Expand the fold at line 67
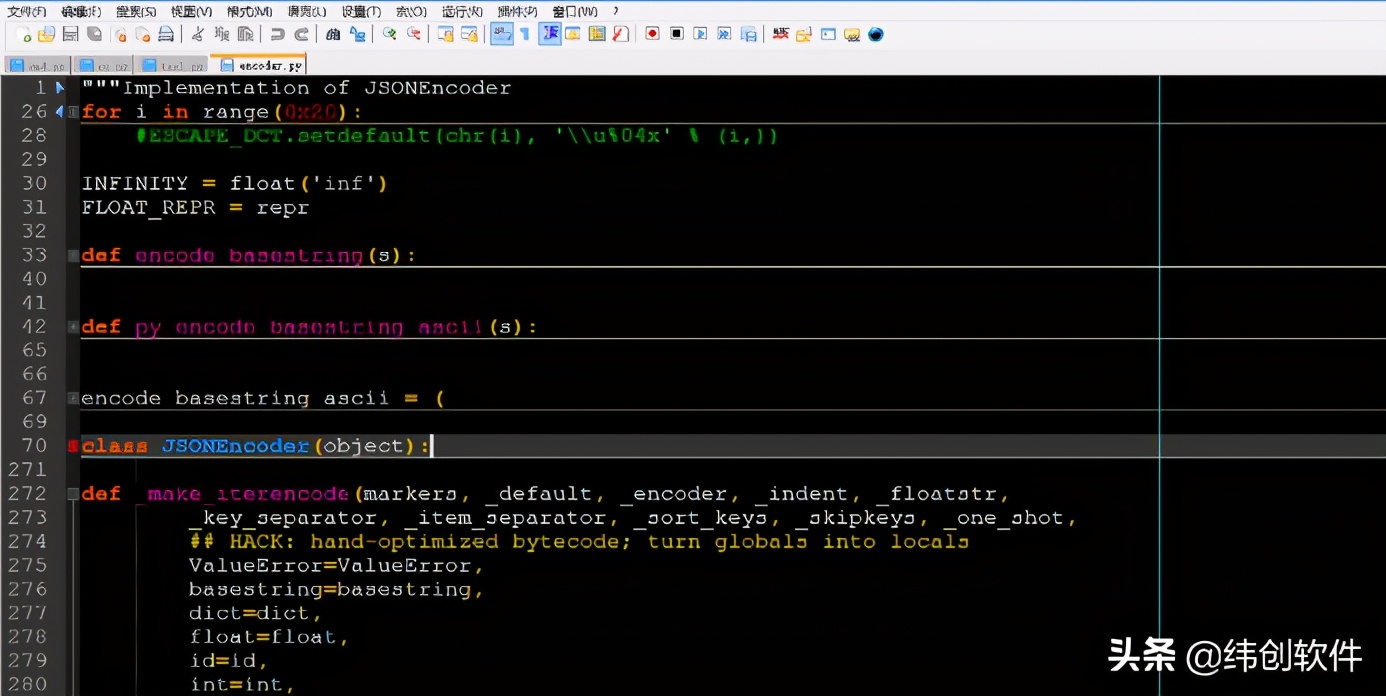Image resolution: width=1386 pixels, height=696 pixels. (73, 398)
